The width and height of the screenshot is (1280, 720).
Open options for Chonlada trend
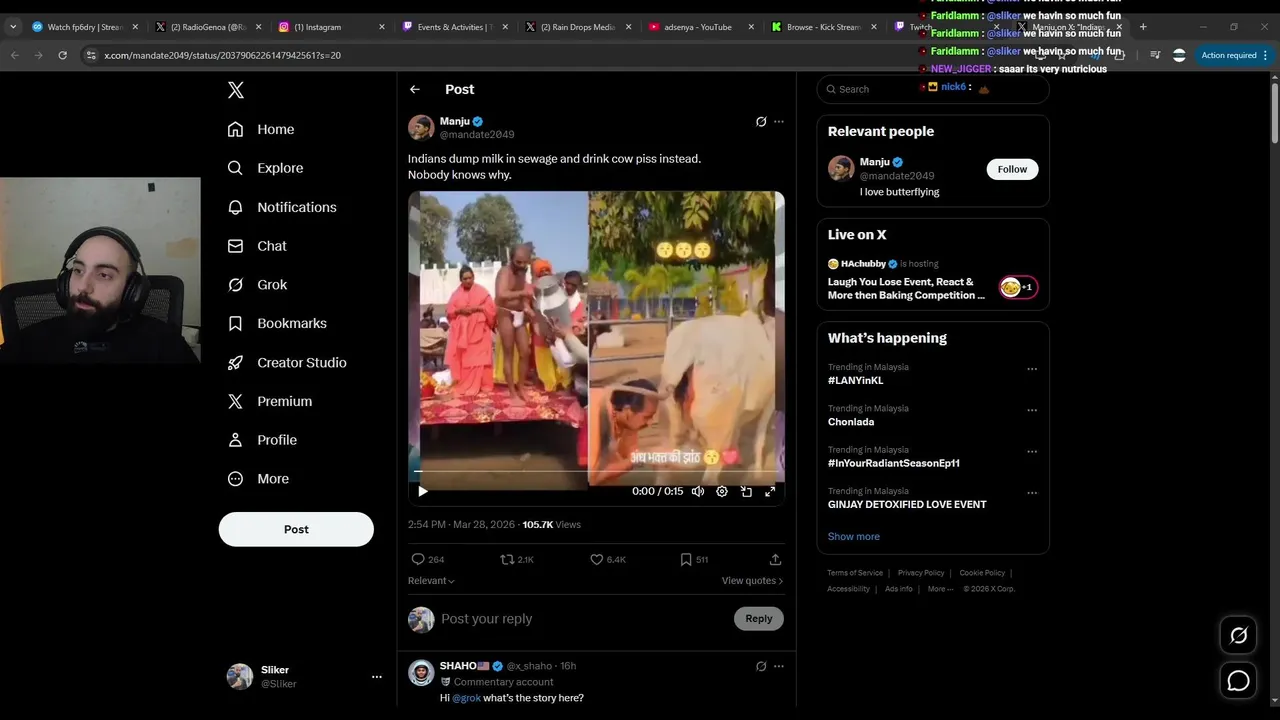pyautogui.click(x=1032, y=410)
